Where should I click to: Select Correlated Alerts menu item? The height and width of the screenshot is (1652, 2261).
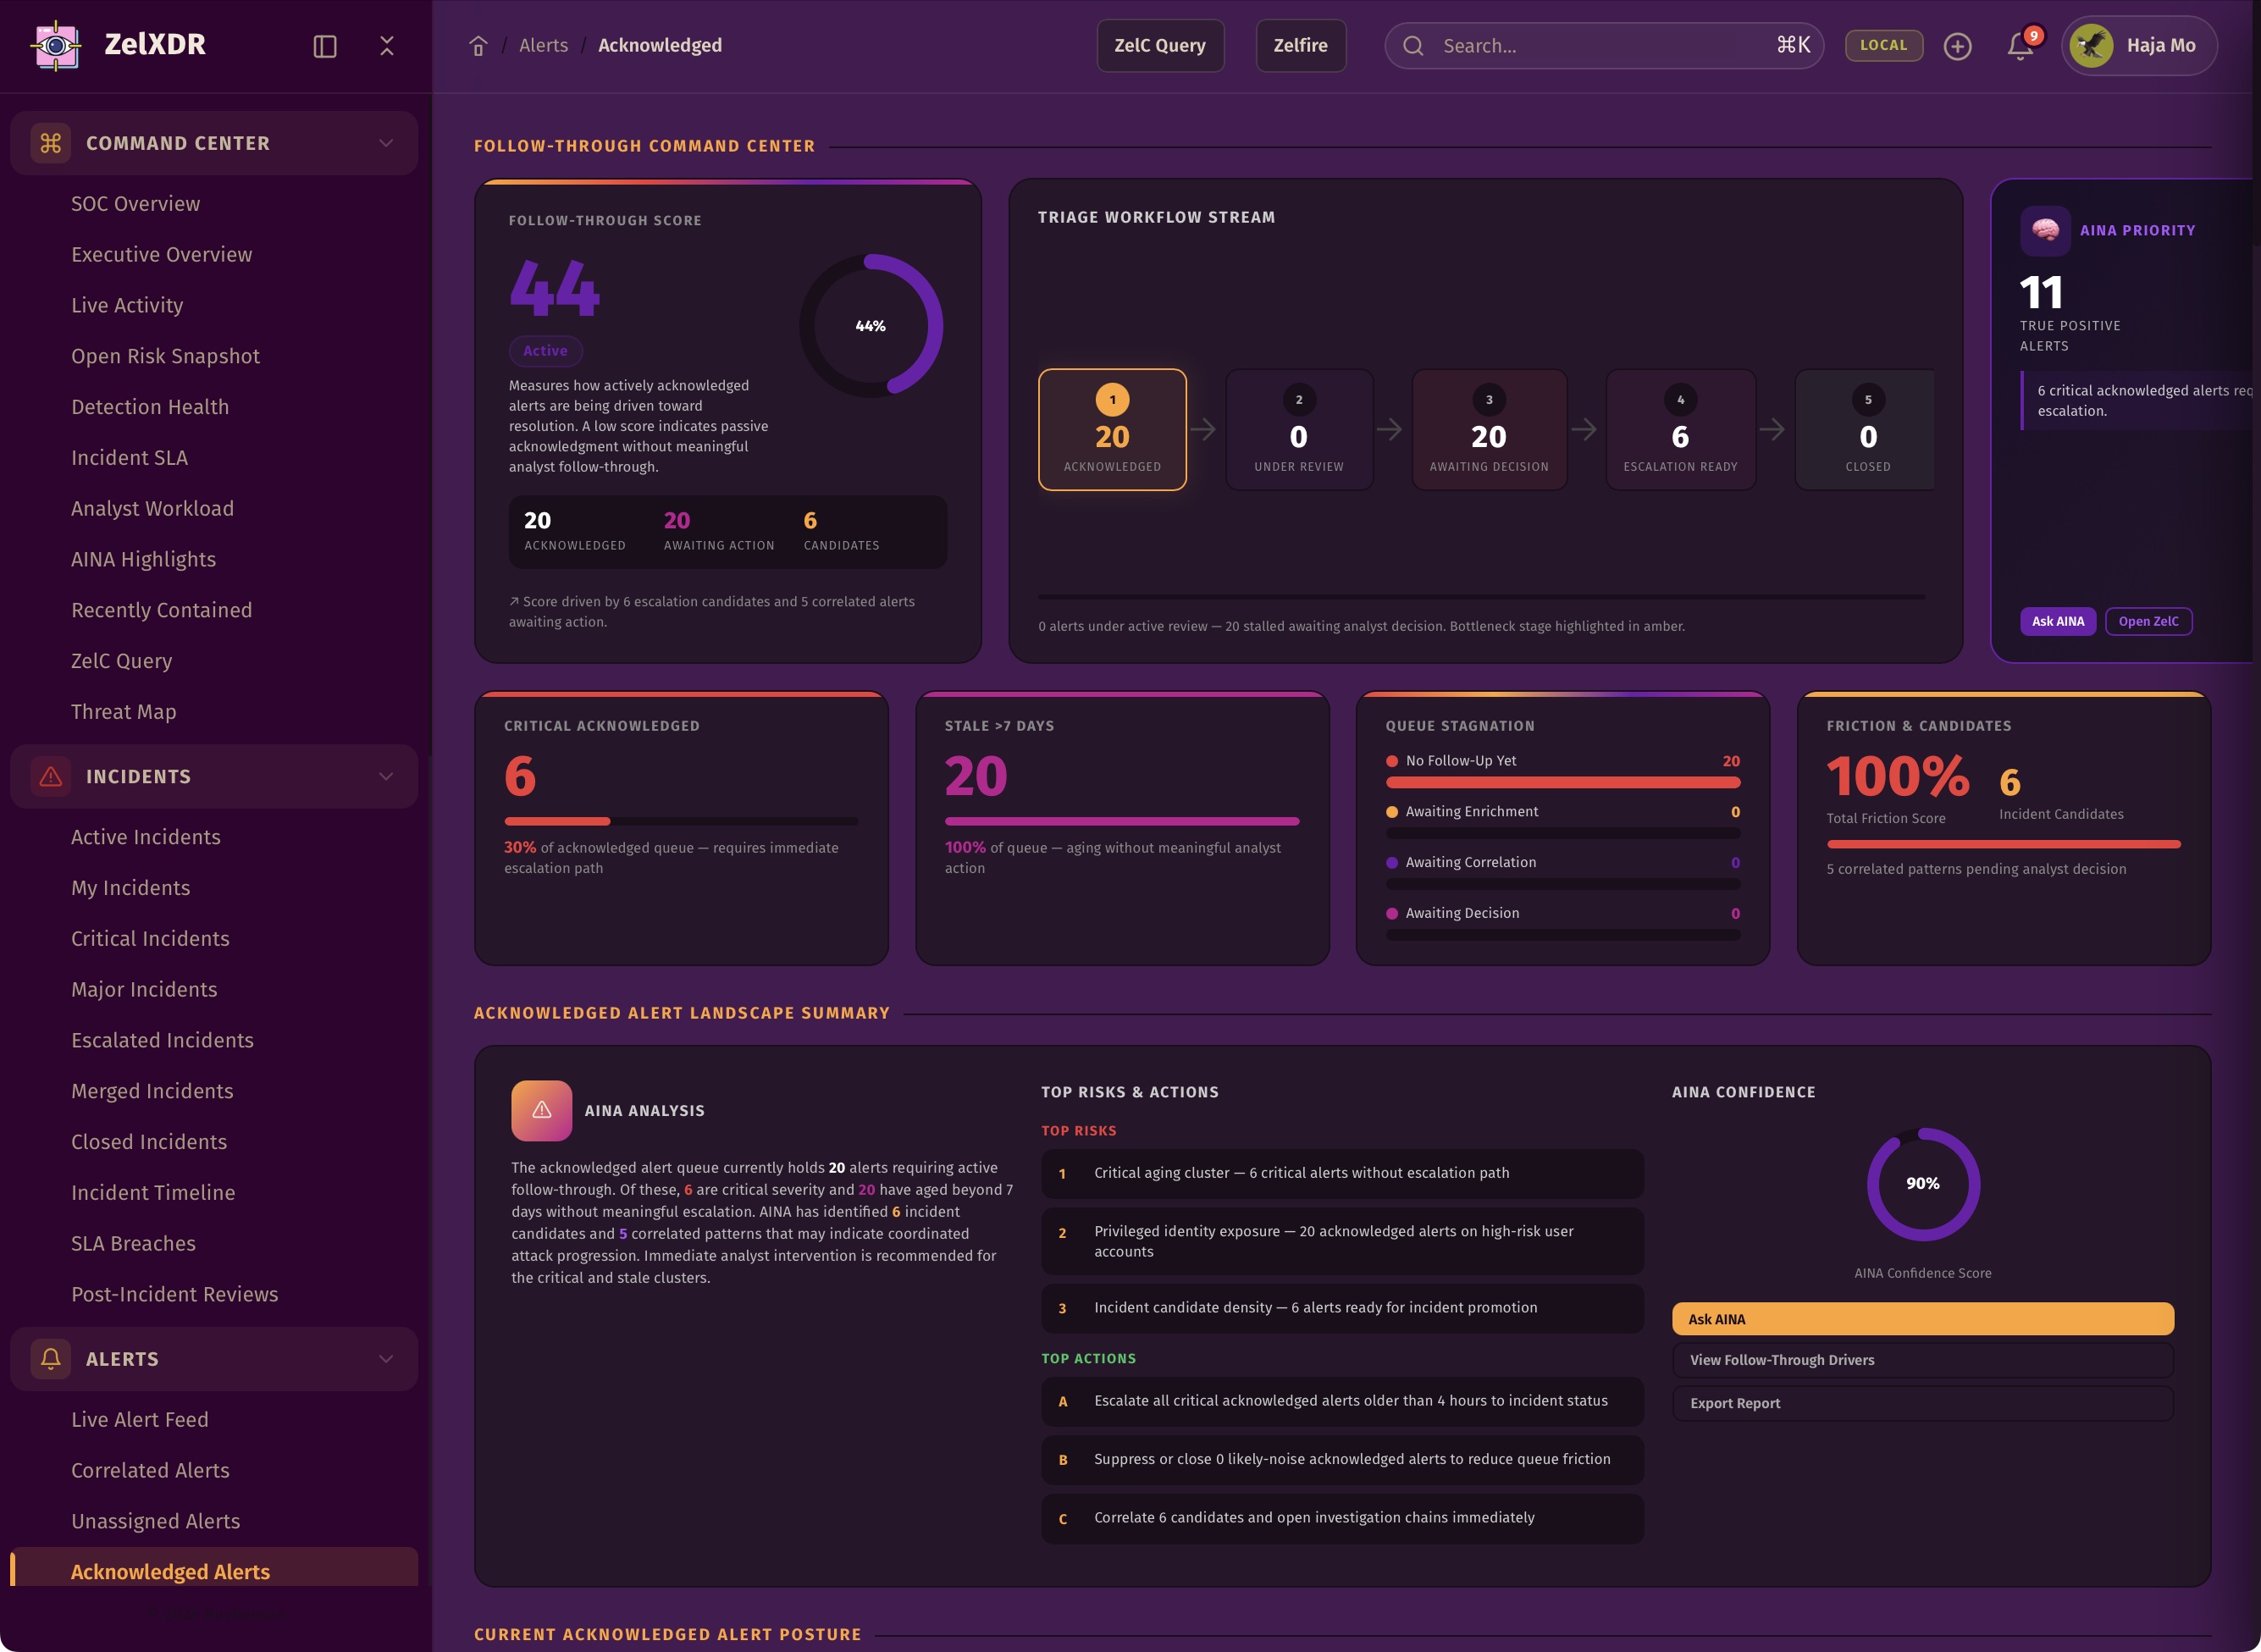[x=150, y=1470]
